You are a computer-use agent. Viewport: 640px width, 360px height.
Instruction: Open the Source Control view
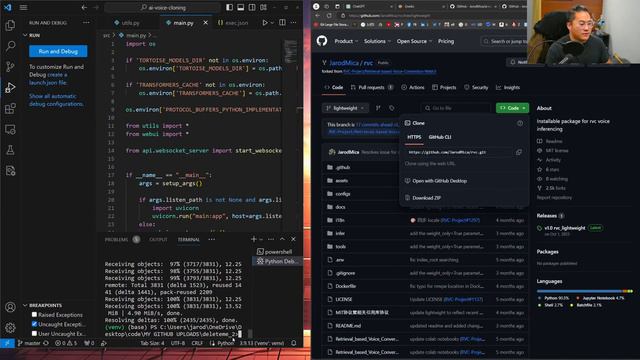coord(10,67)
